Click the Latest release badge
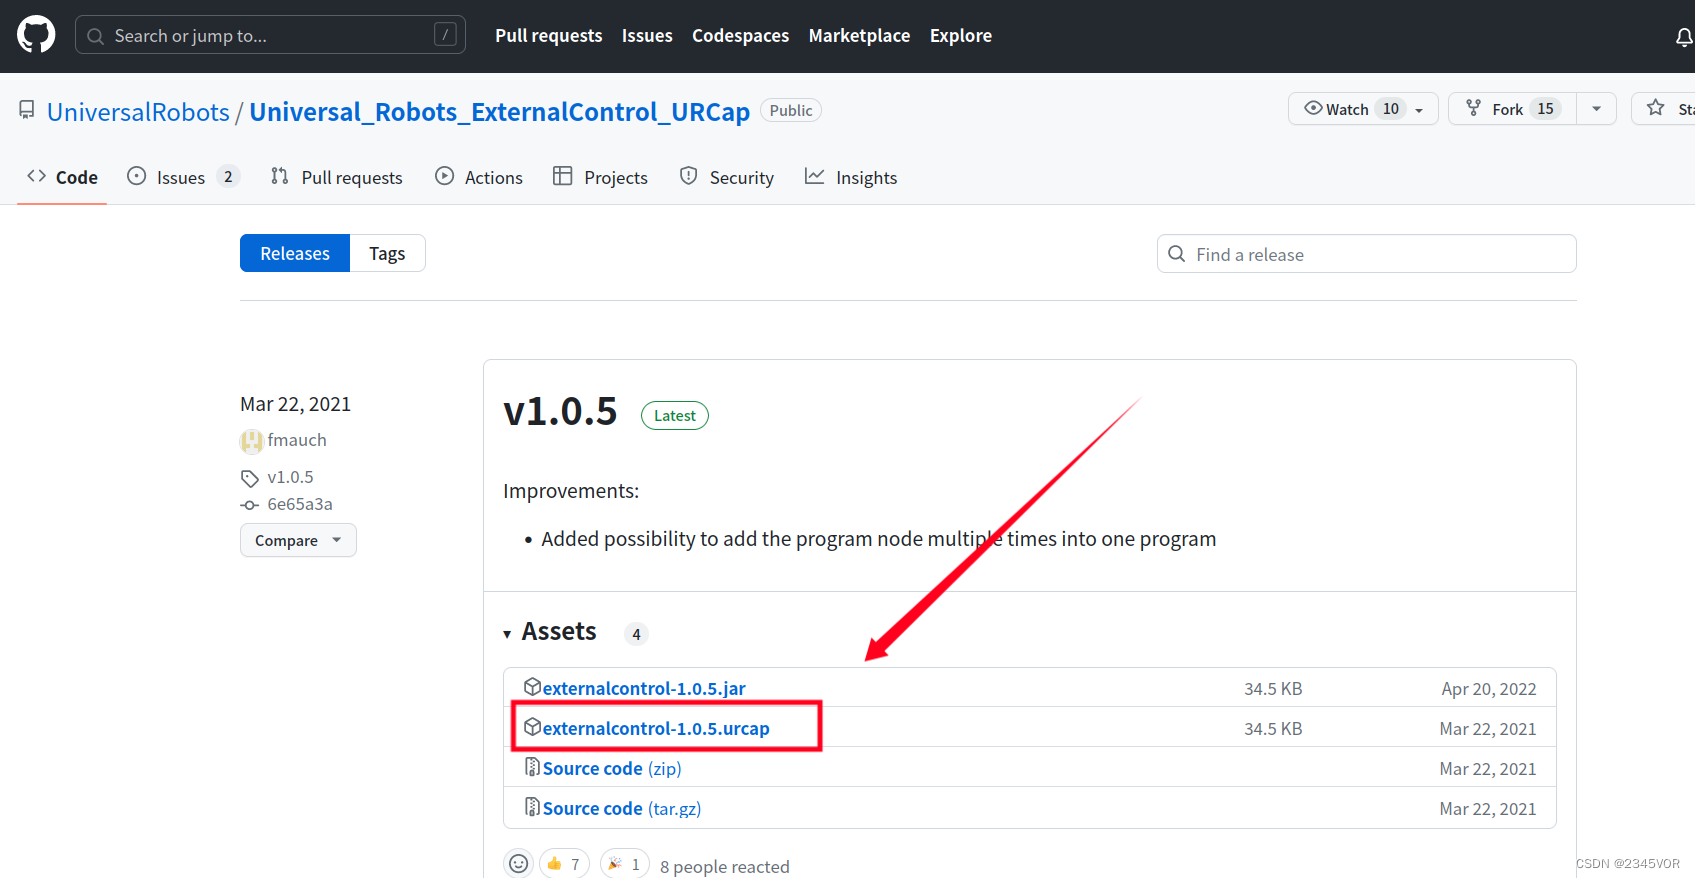 (x=675, y=415)
